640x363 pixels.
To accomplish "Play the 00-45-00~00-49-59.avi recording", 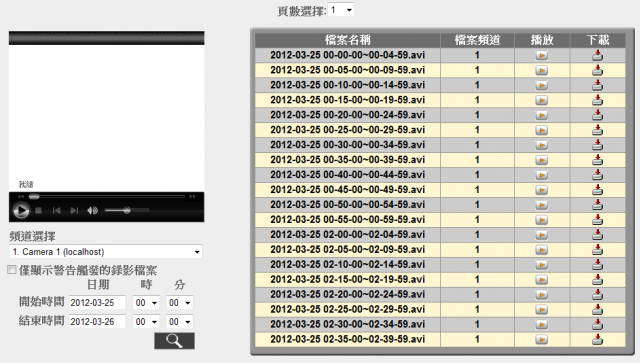I will [x=541, y=190].
